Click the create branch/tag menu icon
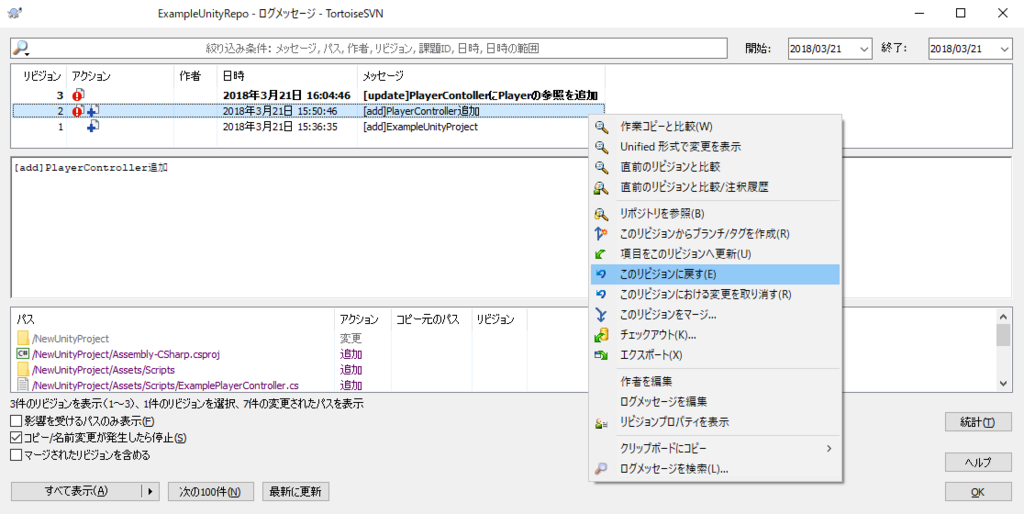Screen dimensions: 1024x514 click(601, 234)
